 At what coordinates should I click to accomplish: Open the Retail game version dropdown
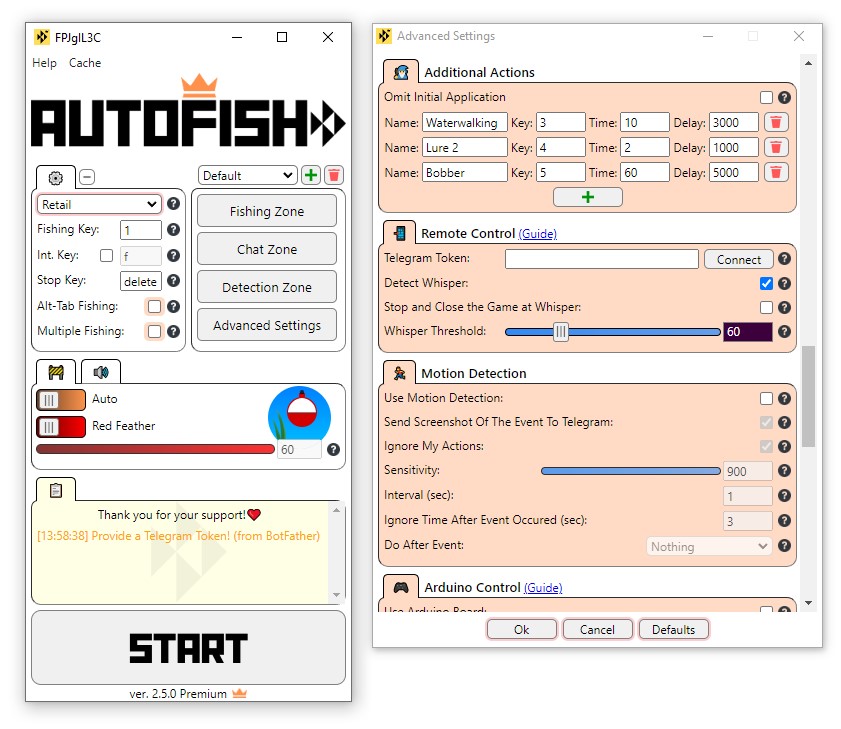pyautogui.click(x=99, y=204)
